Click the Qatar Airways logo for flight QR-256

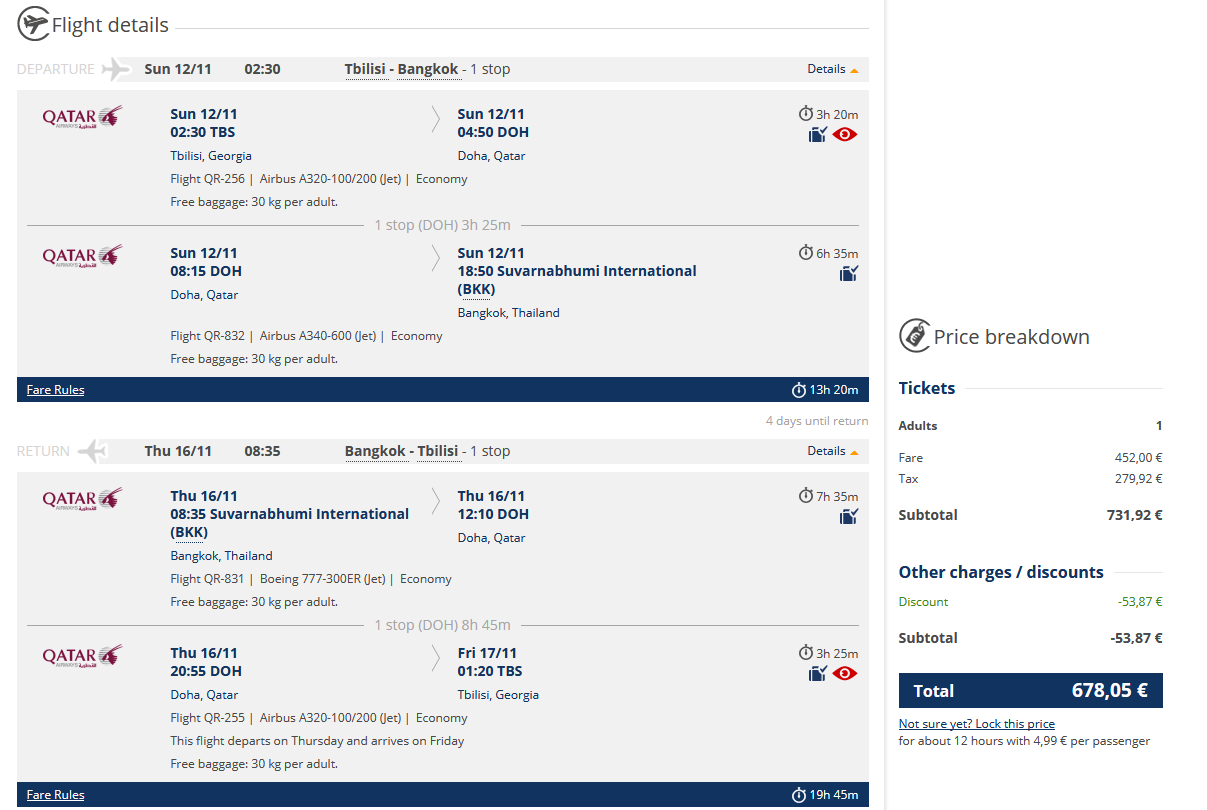click(82, 117)
